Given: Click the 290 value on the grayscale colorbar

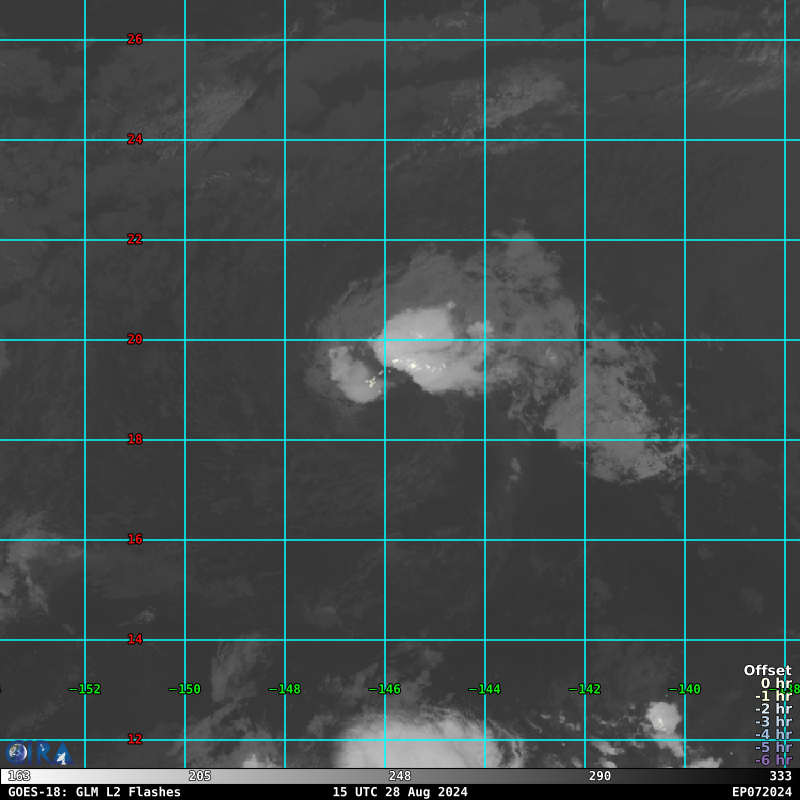Looking at the screenshot, I should pos(600,776).
